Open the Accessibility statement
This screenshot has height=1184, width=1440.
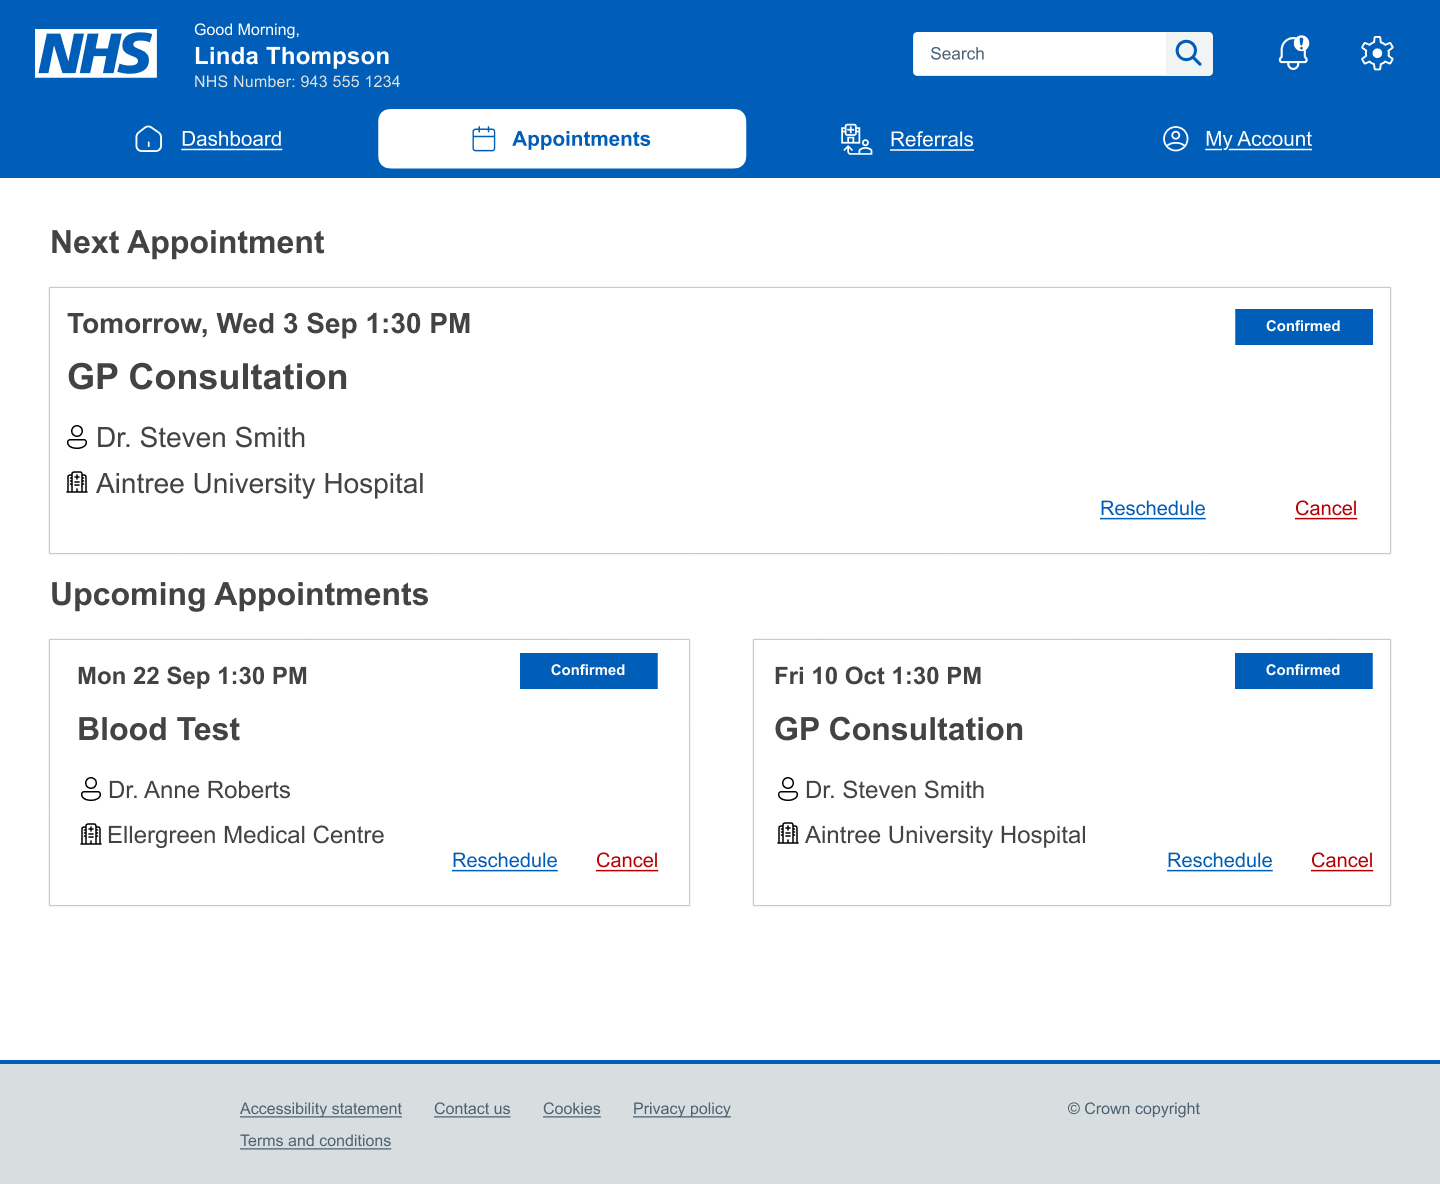[321, 1109]
